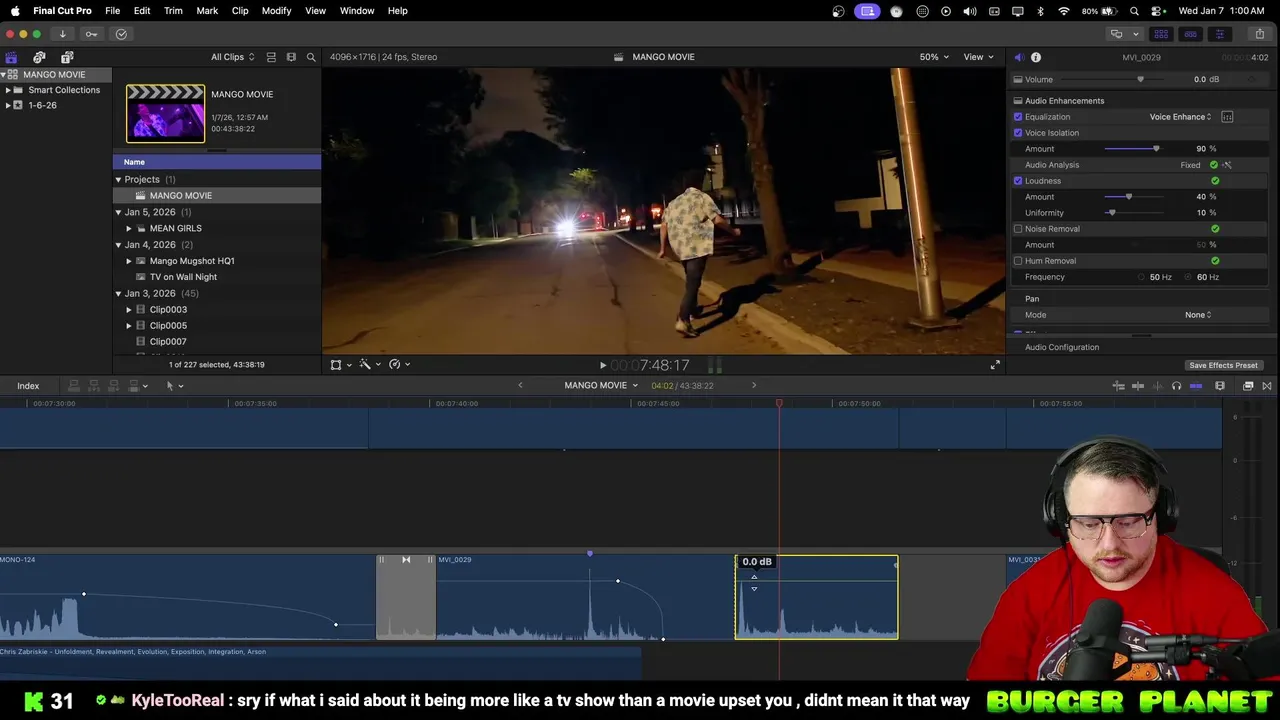Open the equalizer controls graph icon
The image size is (1280, 720).
[1227, 117]
